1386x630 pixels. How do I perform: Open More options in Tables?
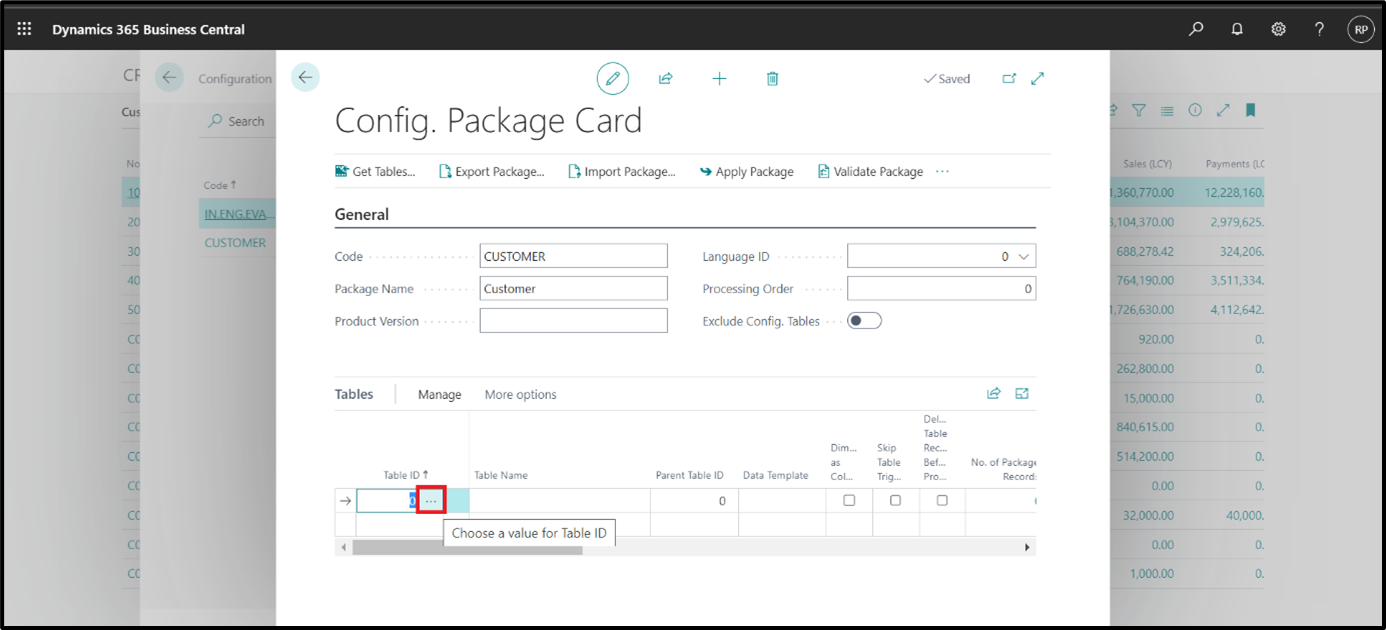click(x=521, y=394)
